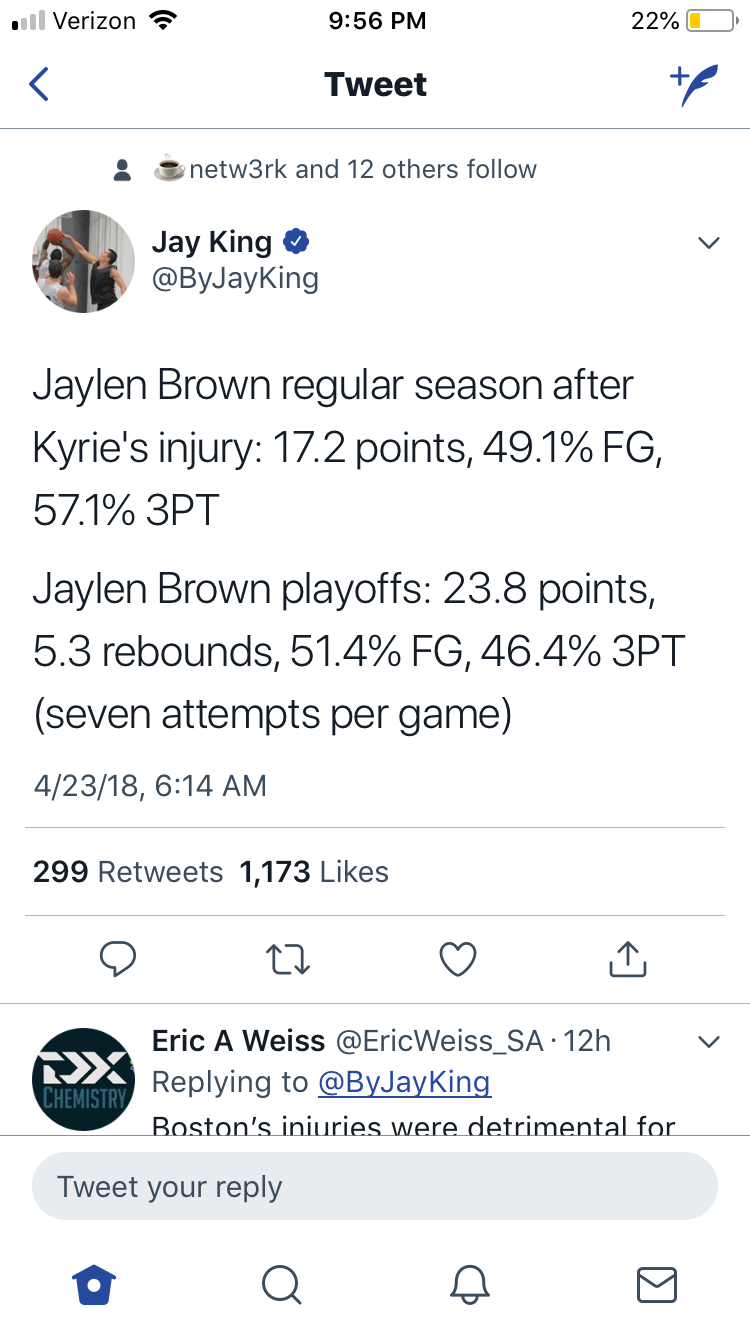750x1334 pixels.
Task: Open the netw3rk and 12 others follow text
Action: 346,169
